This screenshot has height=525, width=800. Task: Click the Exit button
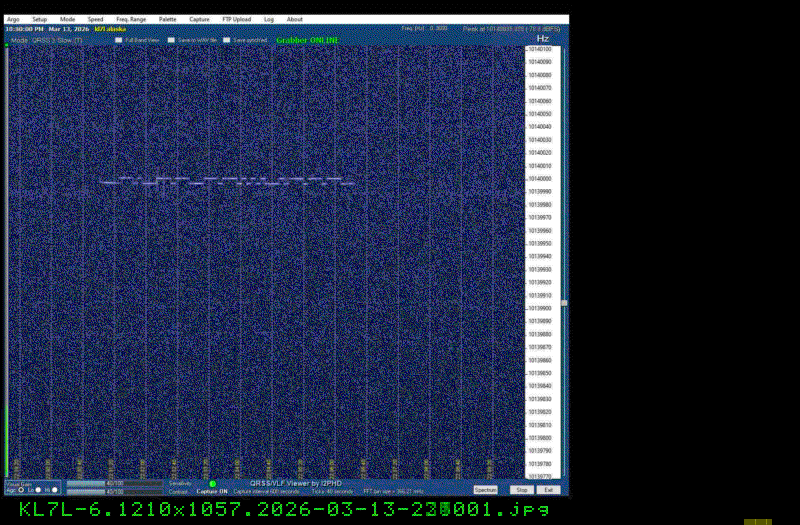(x=548, y=490)
